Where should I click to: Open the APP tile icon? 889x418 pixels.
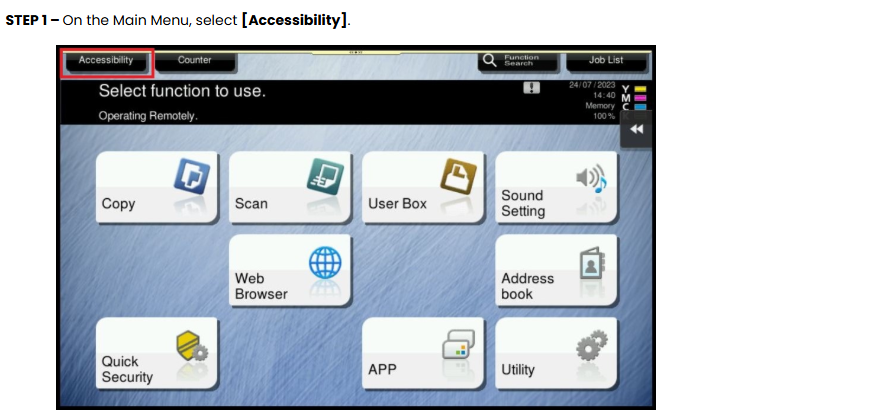[458, 345]
